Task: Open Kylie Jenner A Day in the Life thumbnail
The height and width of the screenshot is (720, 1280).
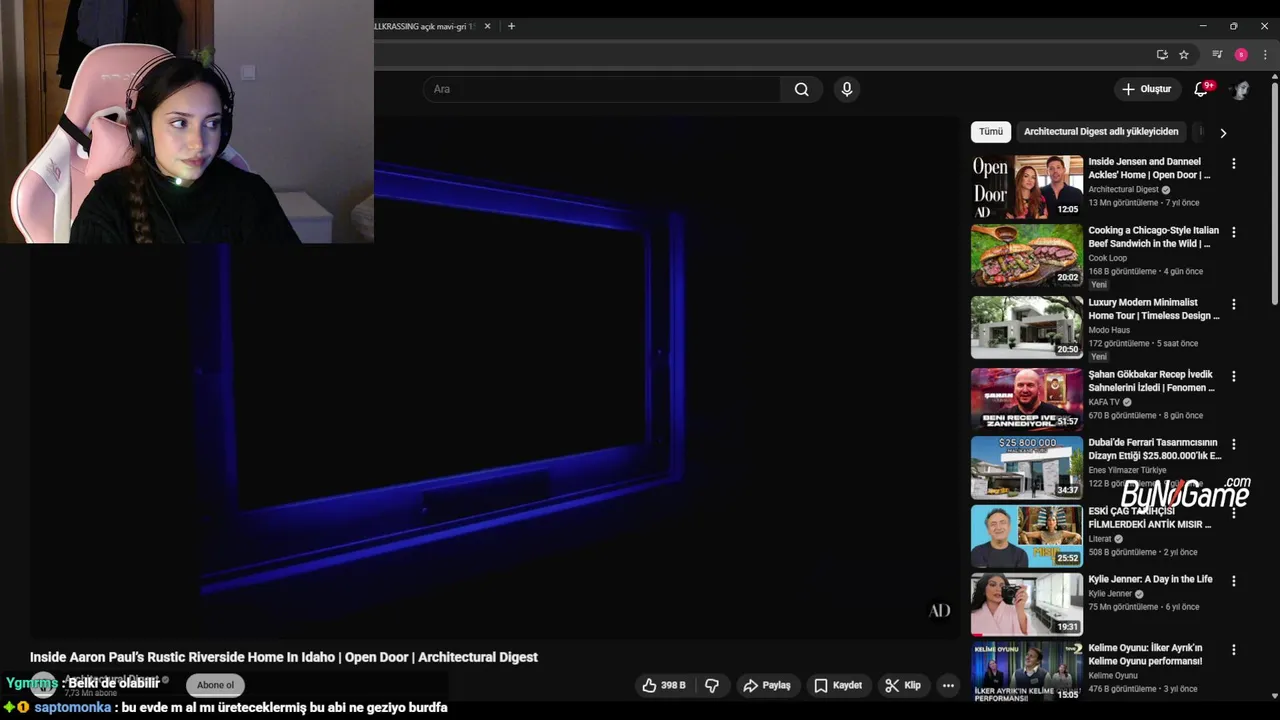Action: pos(1026,604)
